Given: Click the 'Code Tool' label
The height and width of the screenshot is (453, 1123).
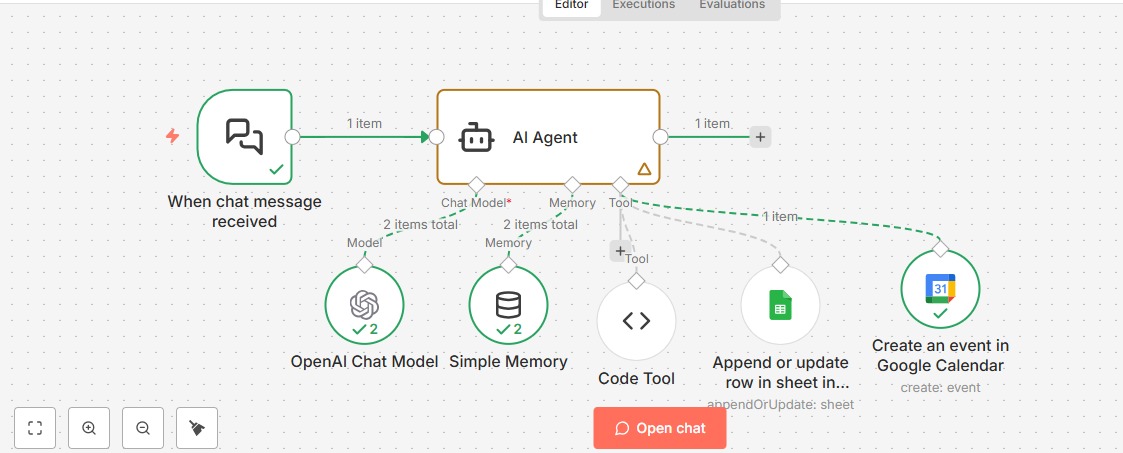Looking at the screenshot, I should (636, 378).
